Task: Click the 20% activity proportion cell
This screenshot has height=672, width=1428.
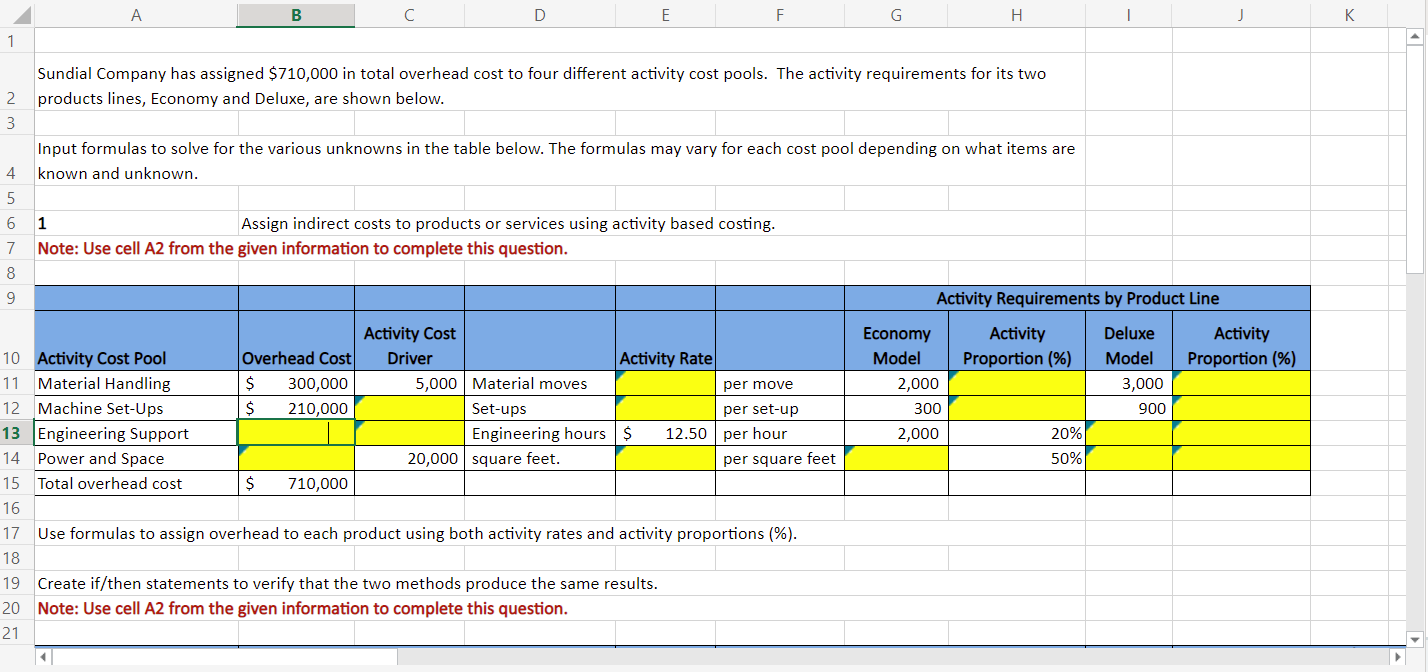Action: [1016, 433]
